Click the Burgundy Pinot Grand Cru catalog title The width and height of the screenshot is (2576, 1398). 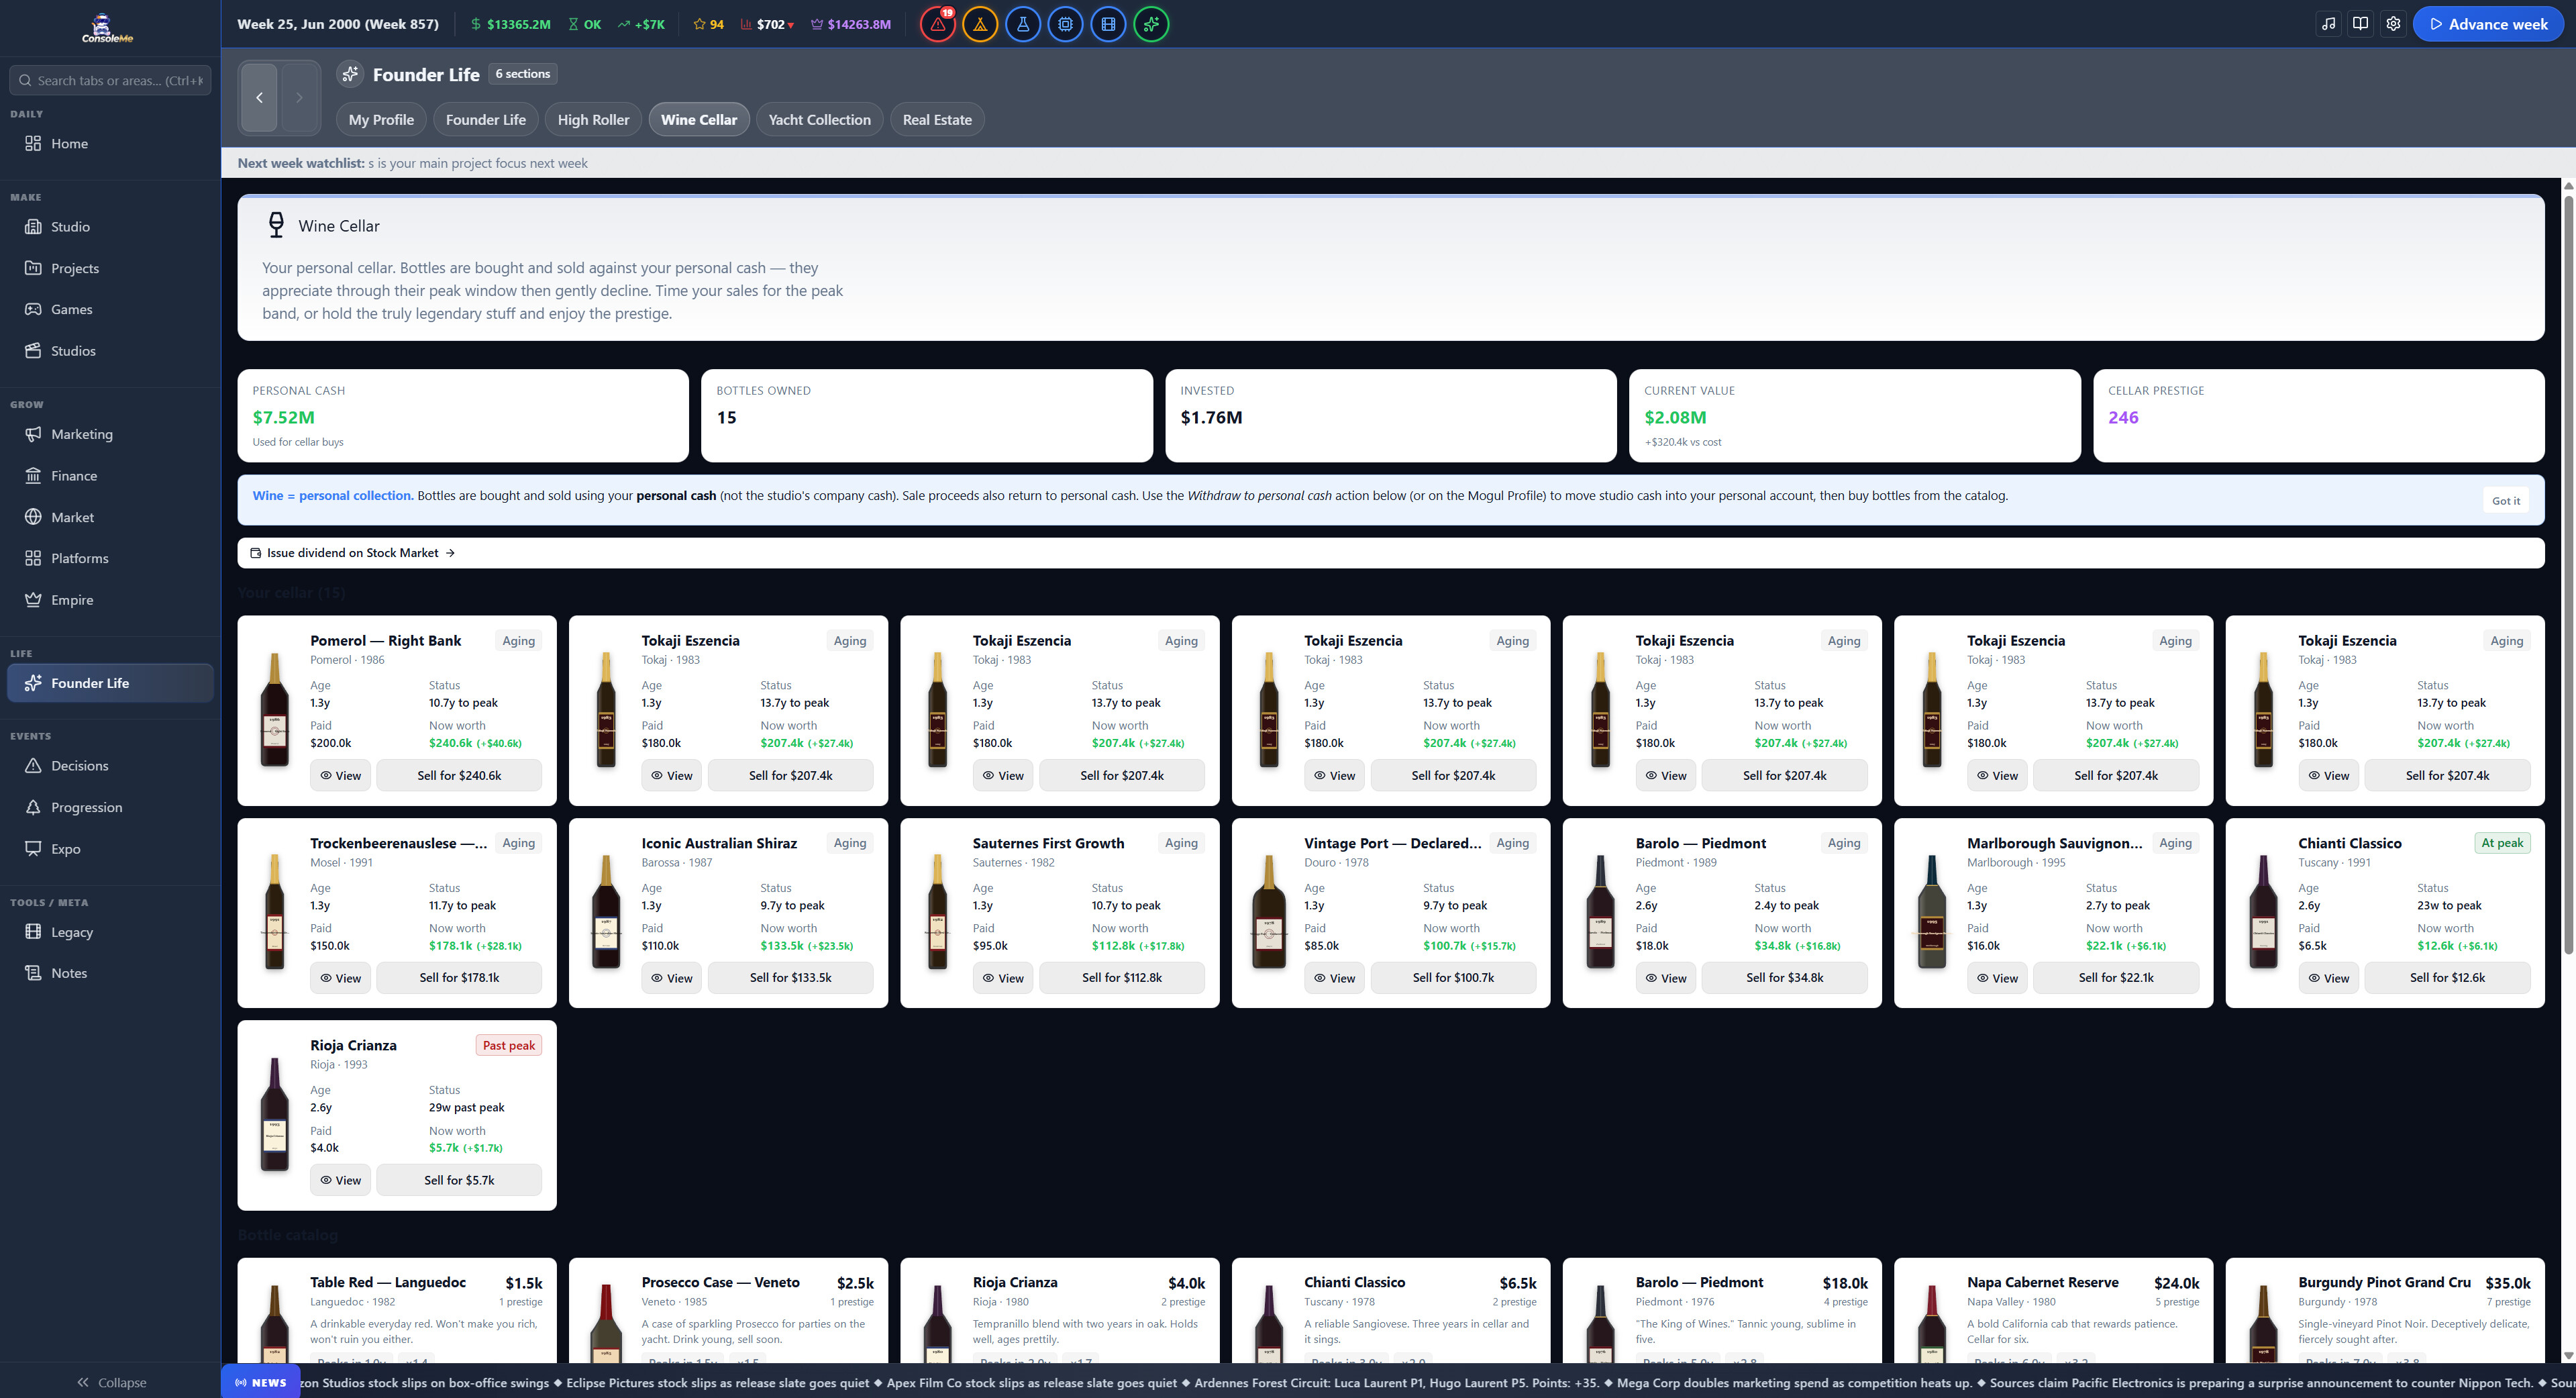(2384, 1282)
